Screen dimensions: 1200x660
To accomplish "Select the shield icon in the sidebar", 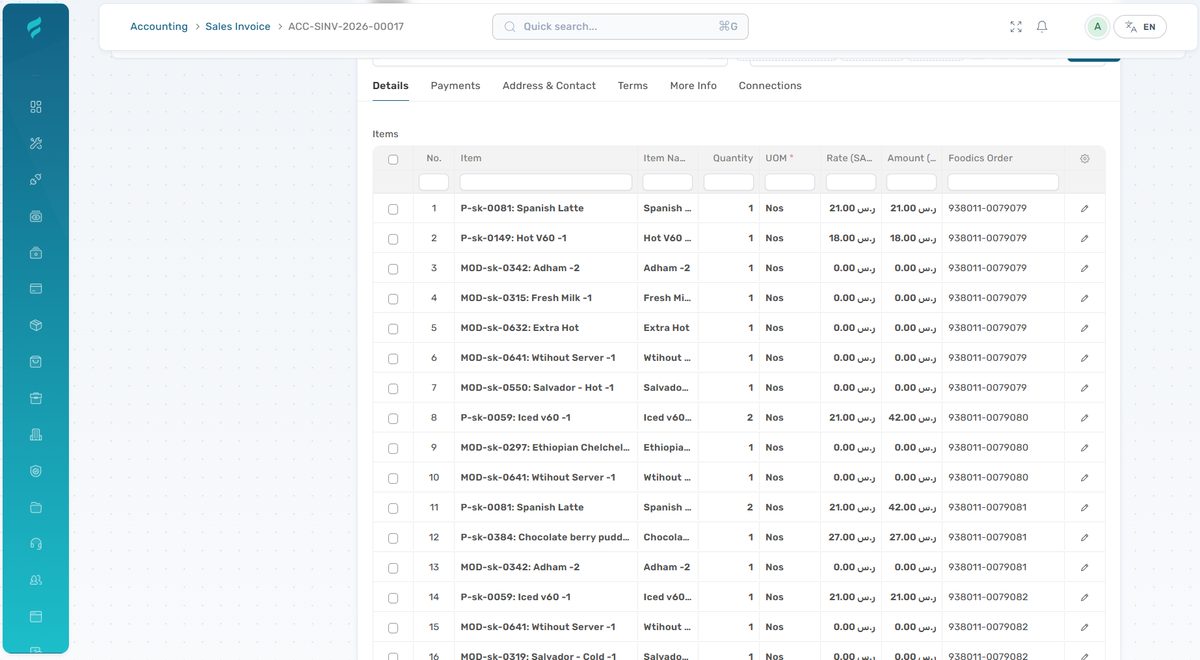I will pyautogui.click(x=35, y=470).
